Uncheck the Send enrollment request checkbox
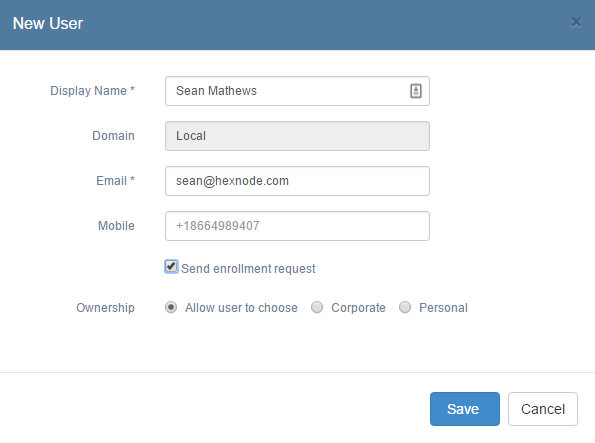 (x=171, y=266)
